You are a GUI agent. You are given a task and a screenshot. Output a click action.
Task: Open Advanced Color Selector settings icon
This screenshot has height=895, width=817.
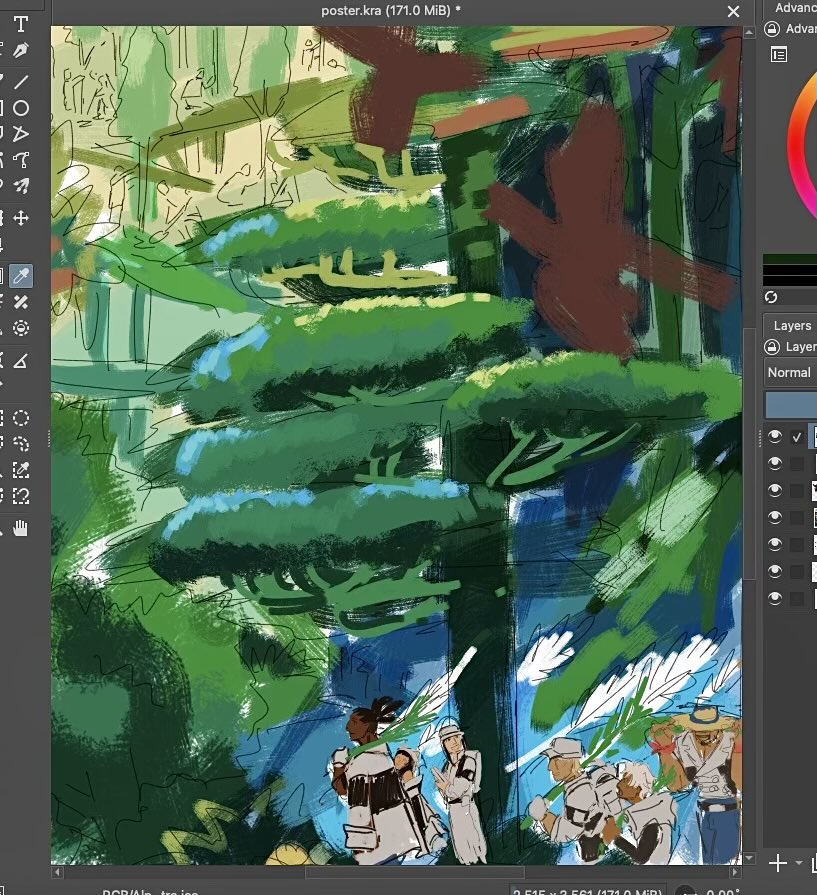[x=779, y=55]
